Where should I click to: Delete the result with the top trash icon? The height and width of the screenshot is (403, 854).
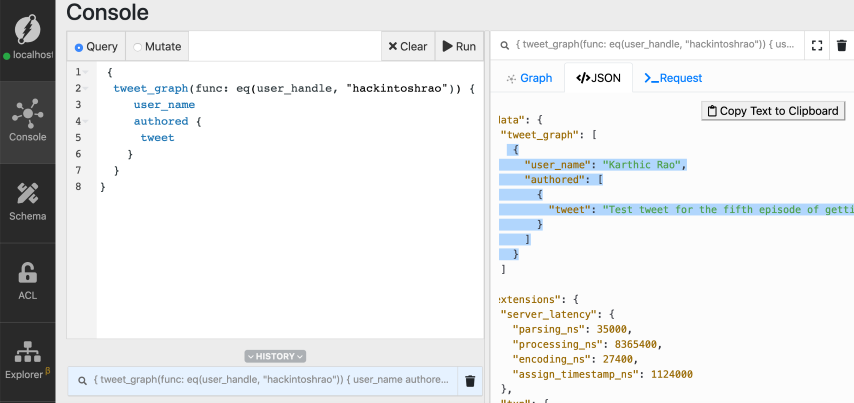tap(841, 46)
